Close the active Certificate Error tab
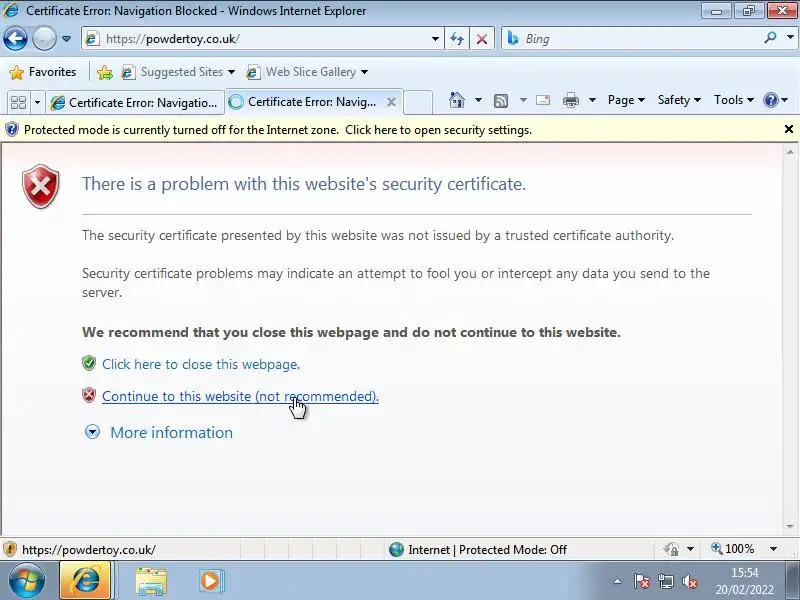800x600 pixels. pos(391,102)
